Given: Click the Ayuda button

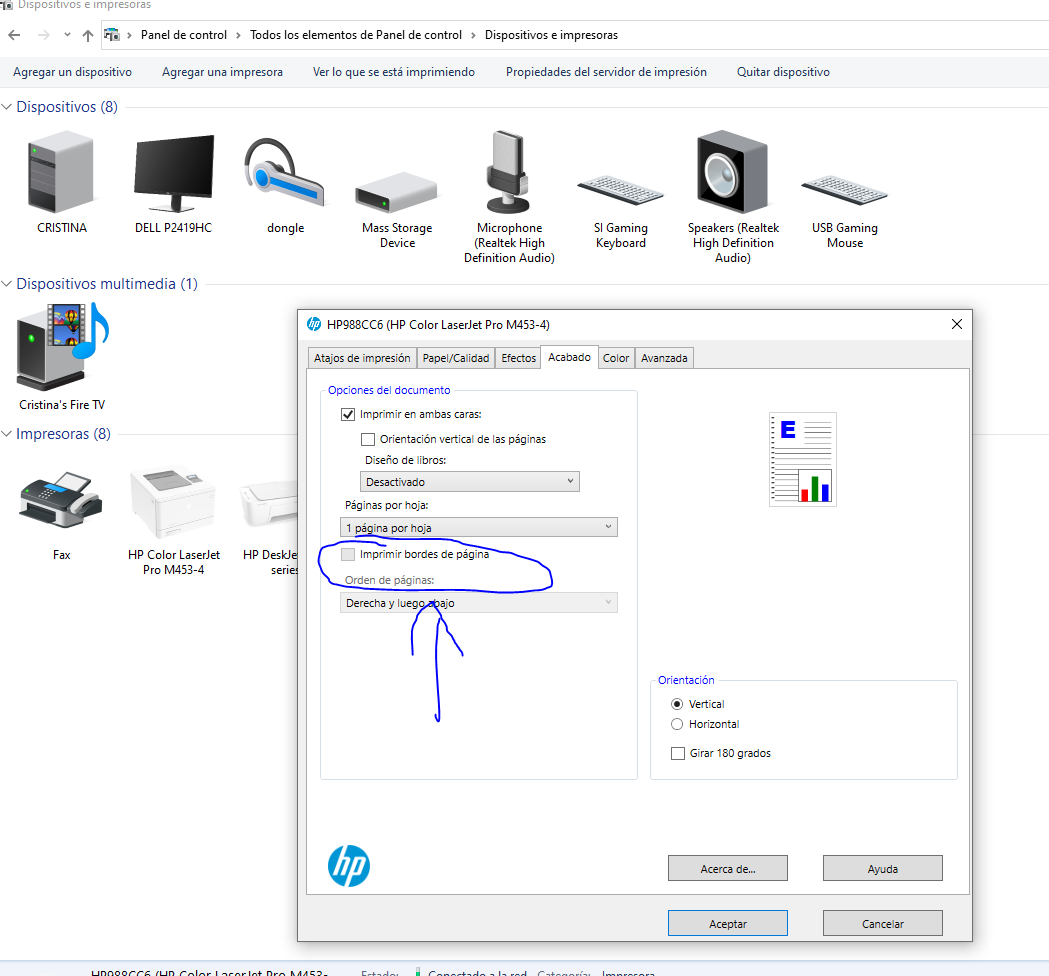Looking at the screenshot, I should click(882, 868).
